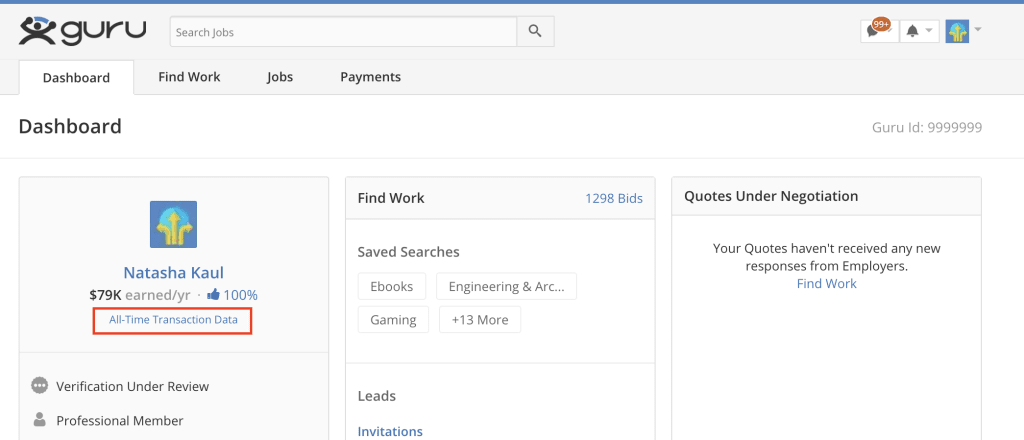Switch to the Dashboard tab

76,78
